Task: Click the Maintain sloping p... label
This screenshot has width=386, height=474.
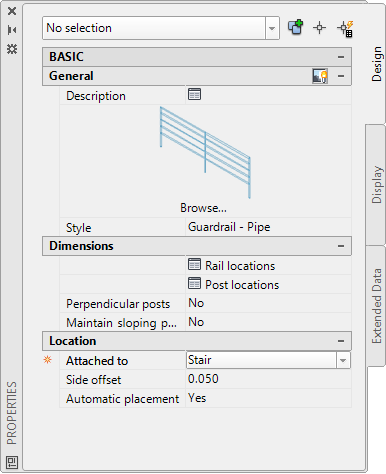Action: [x=121, y=323]
